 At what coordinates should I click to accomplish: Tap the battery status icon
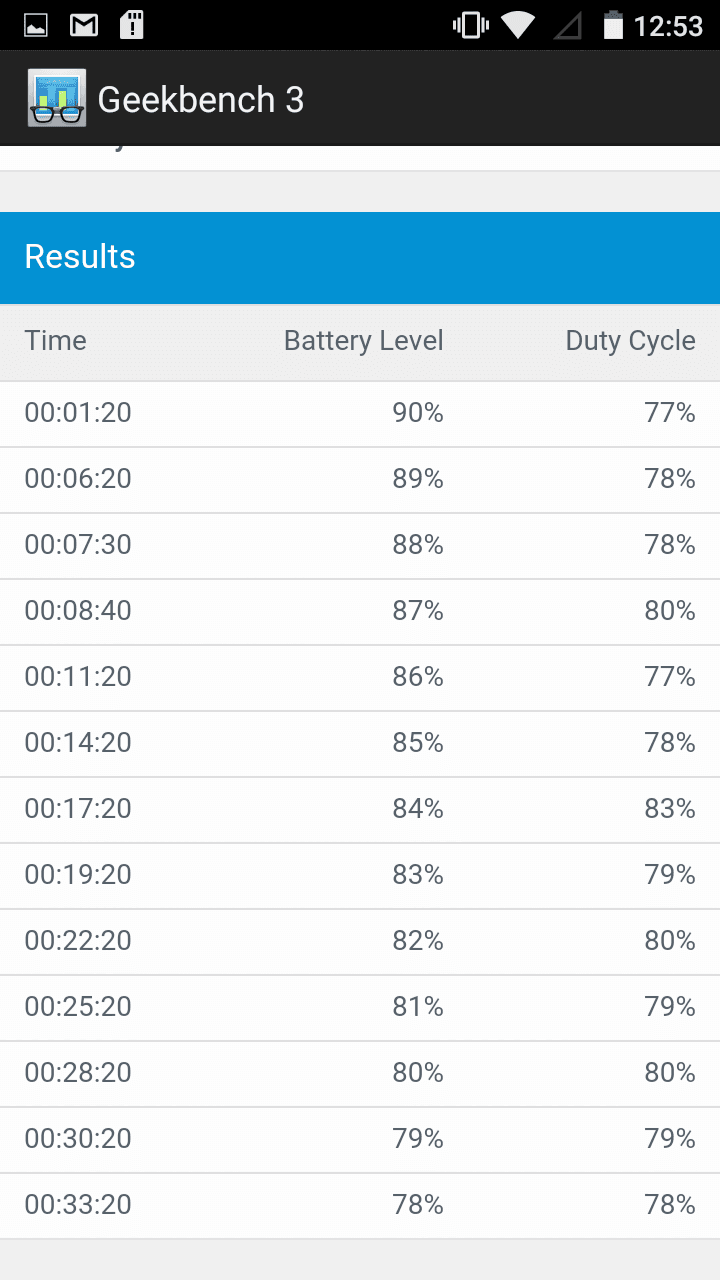[x=613, y=25]
